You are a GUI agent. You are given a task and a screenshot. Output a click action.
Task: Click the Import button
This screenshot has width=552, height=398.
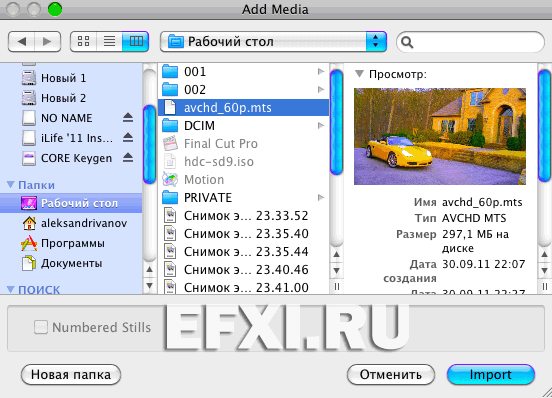point(491,374)
